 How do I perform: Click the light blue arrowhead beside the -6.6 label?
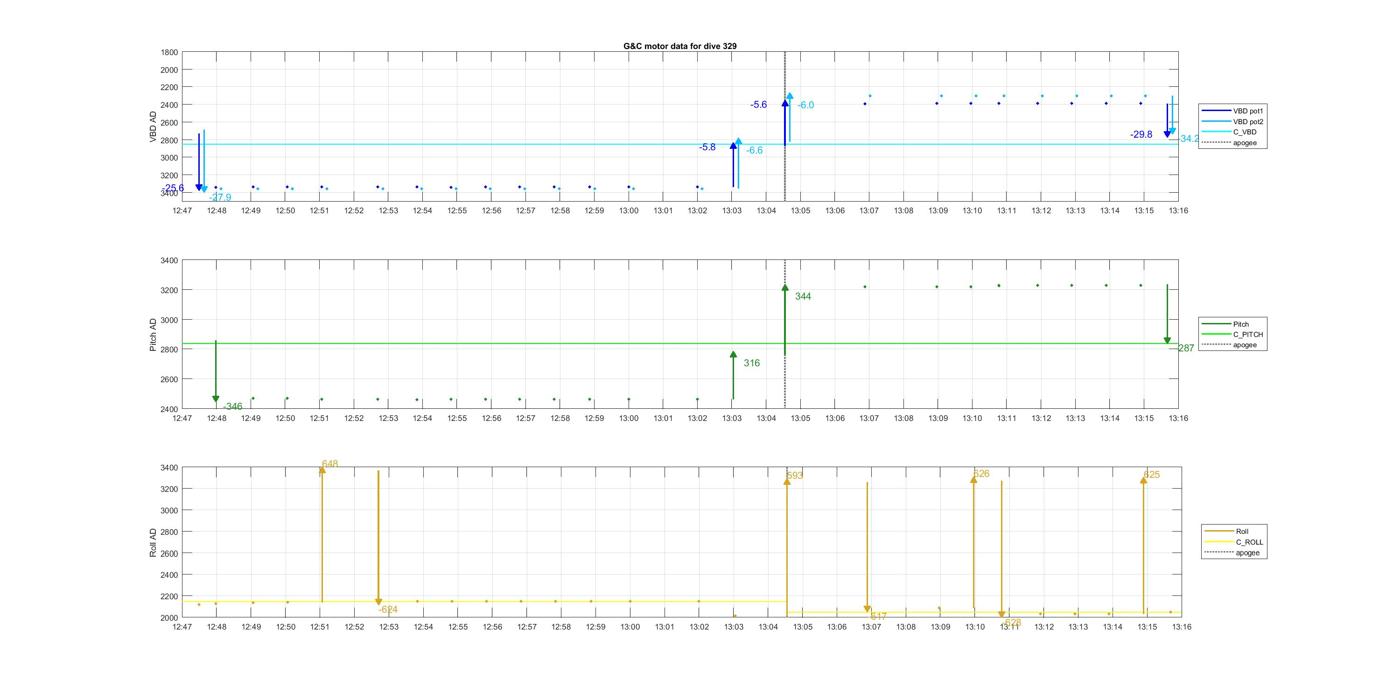[738, 142]
